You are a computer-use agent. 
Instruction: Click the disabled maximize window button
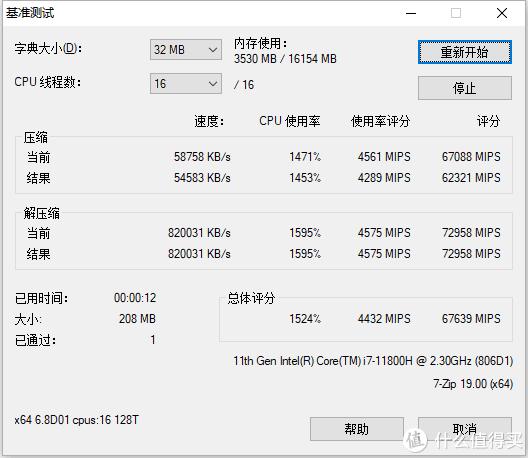pos(456,13)
